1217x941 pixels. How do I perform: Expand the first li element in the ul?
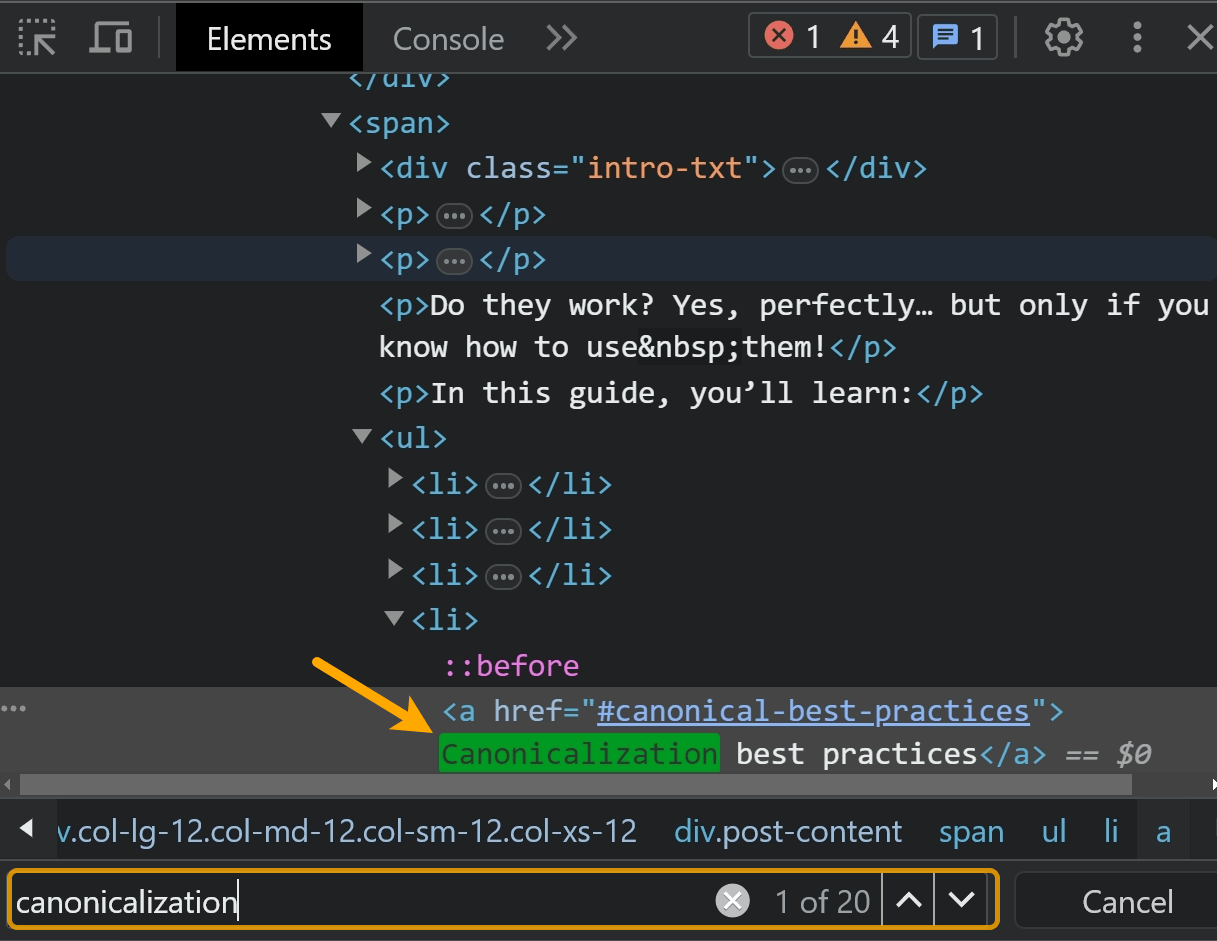pos(394,478)
